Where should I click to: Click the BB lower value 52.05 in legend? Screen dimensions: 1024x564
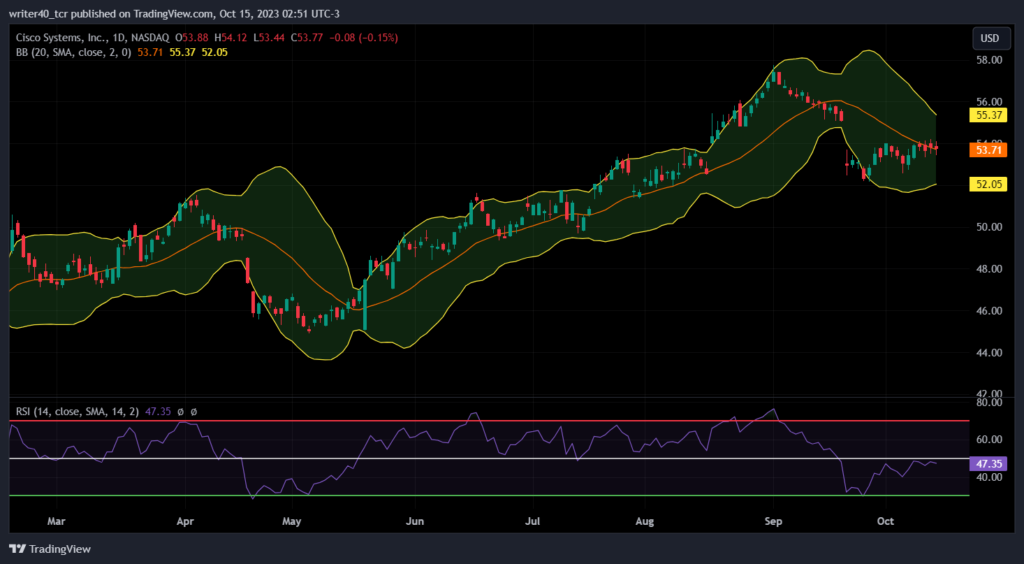(x=214, y=52)
